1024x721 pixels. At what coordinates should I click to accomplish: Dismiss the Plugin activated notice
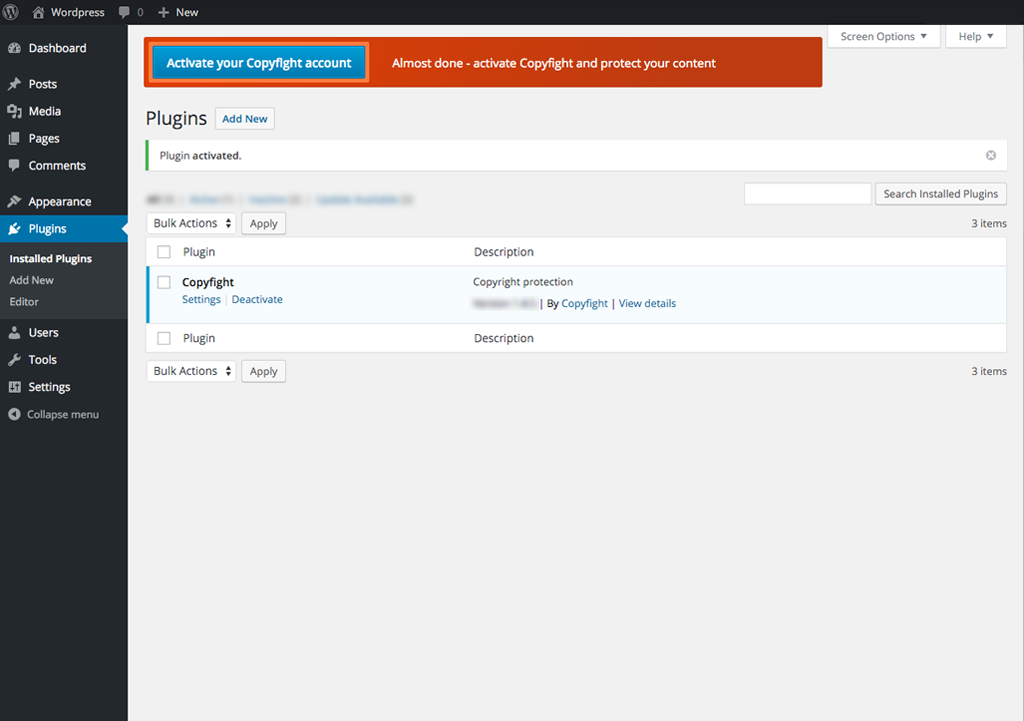tap(991, 155)
